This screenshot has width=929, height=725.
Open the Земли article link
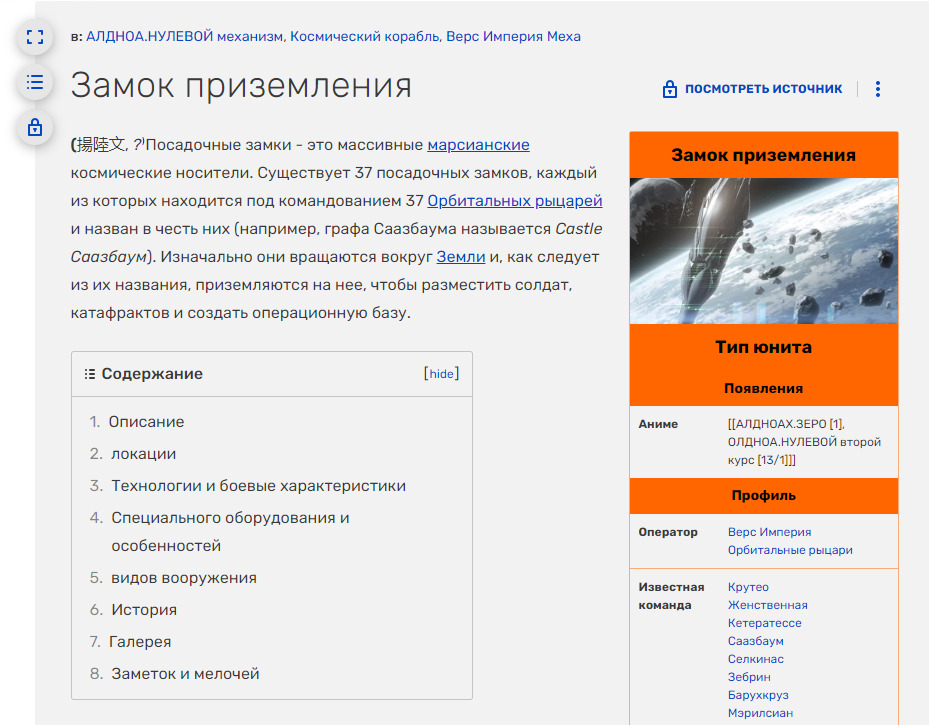coord(460,257)
